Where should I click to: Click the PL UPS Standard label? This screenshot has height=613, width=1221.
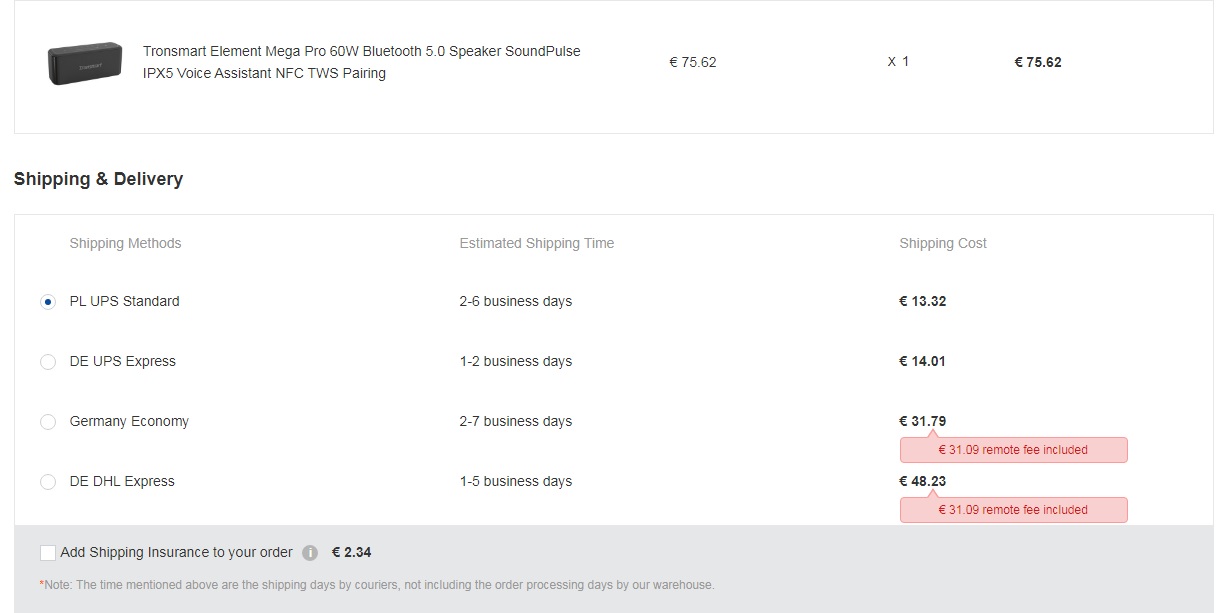(124, 301)
